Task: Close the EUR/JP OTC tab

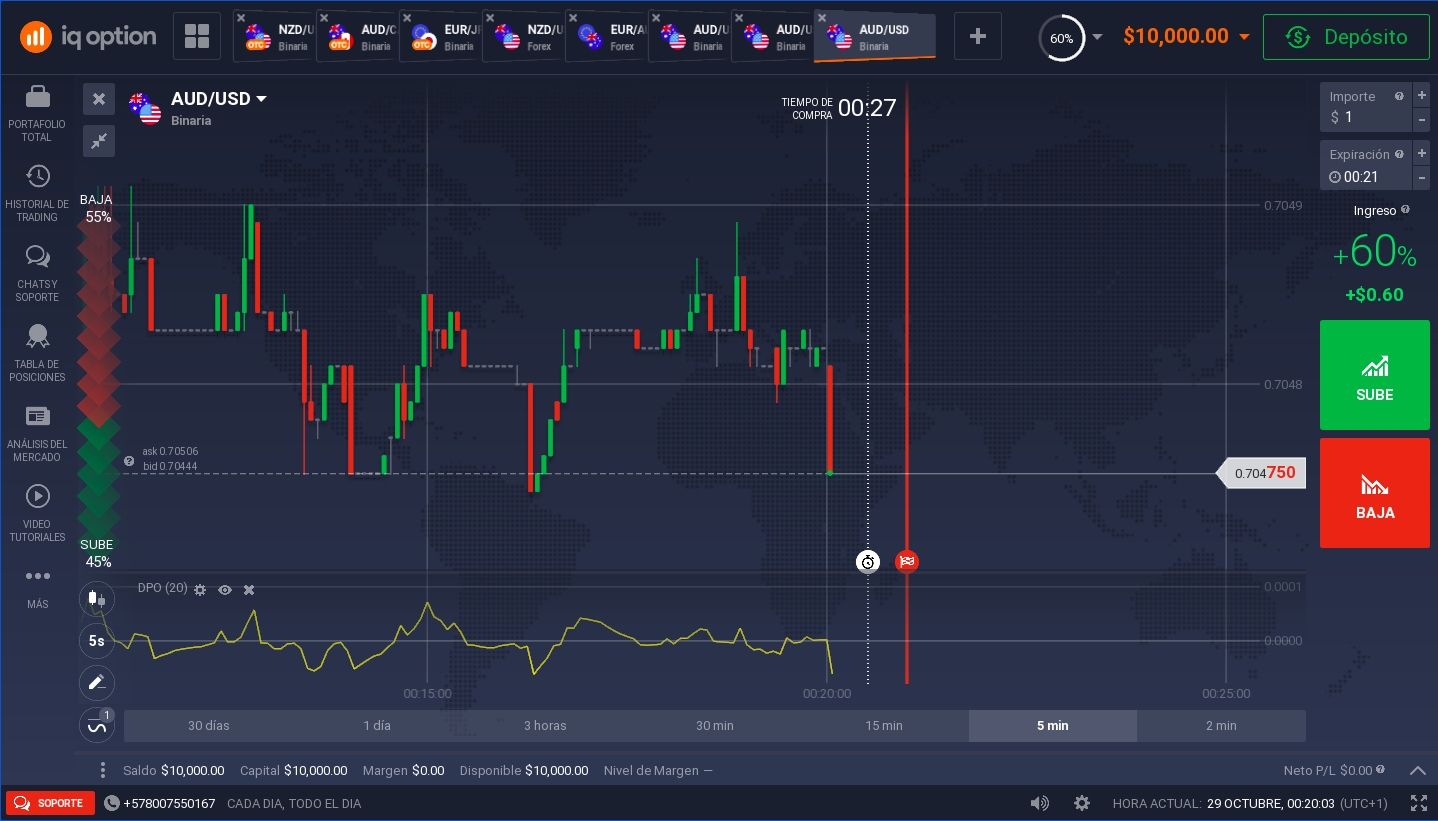Action: 406,18
